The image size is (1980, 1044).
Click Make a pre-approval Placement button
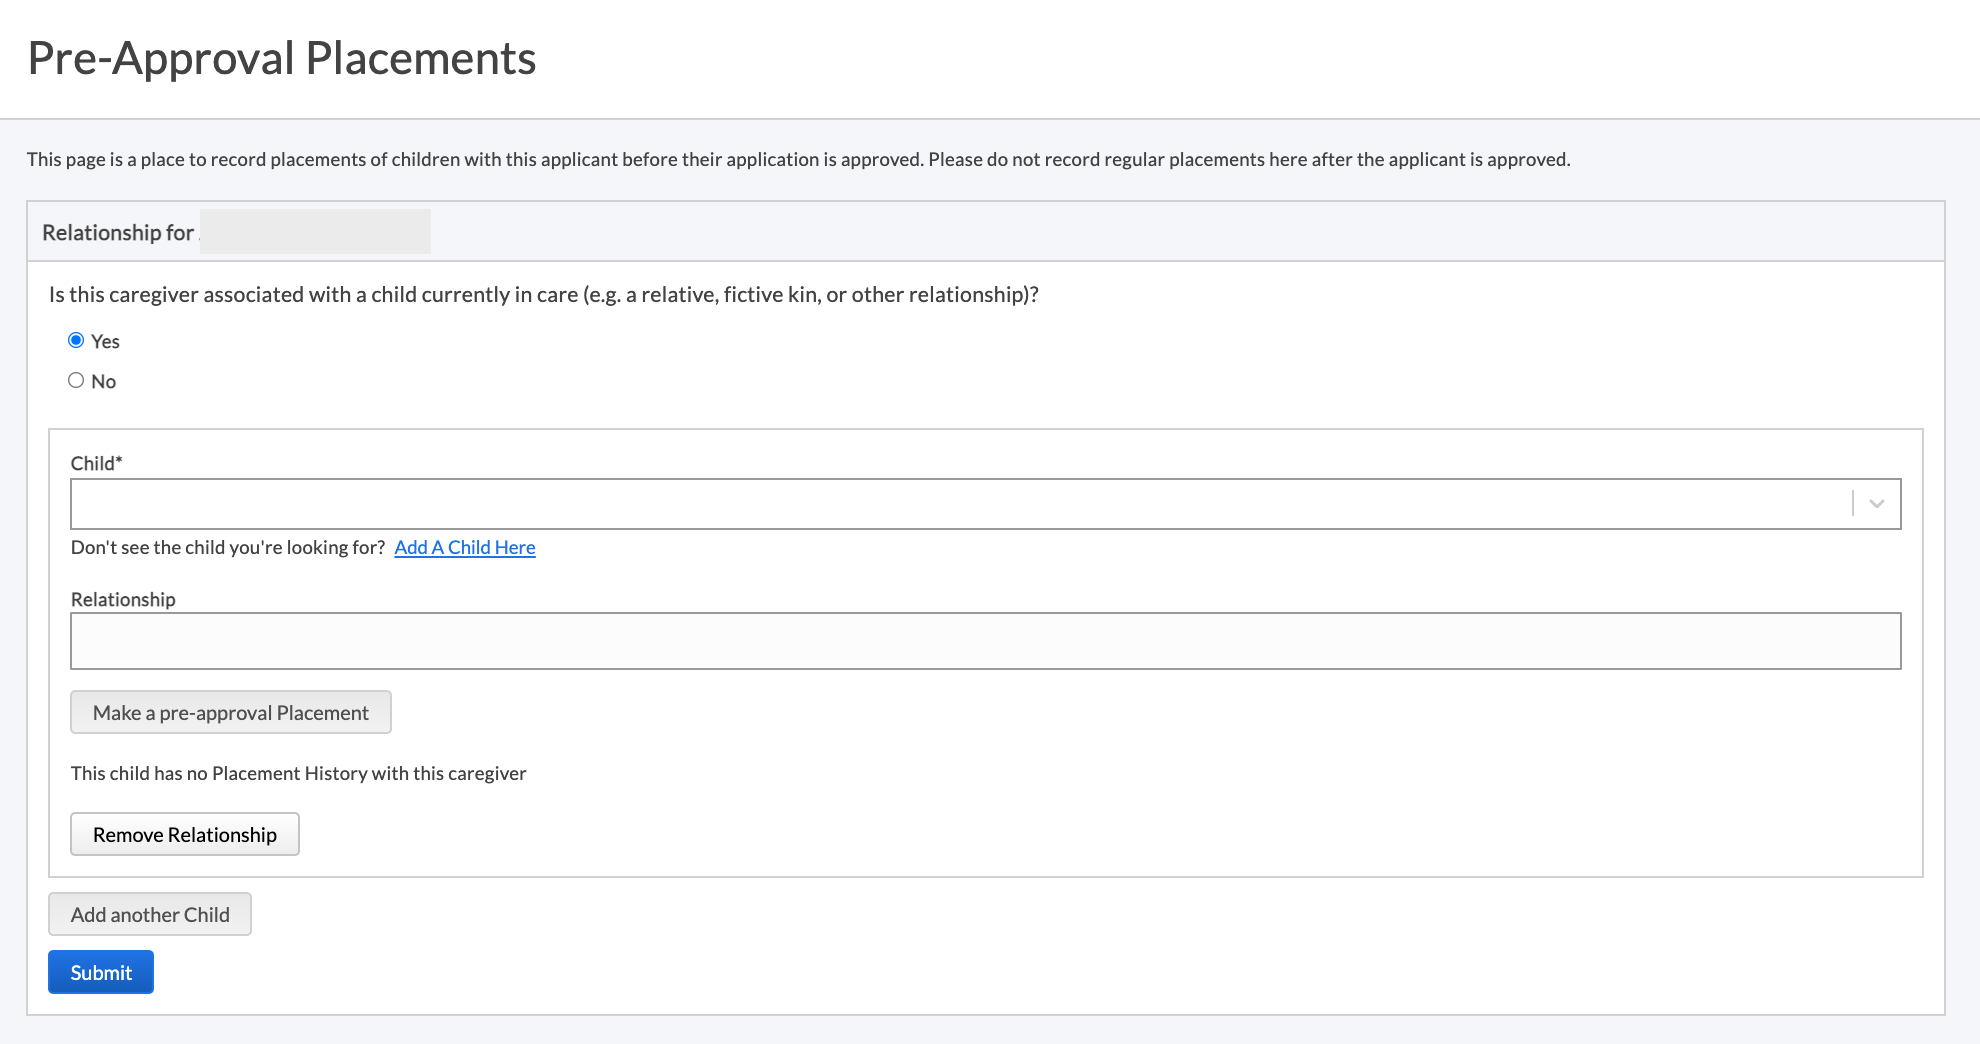[x=231, y=712]
